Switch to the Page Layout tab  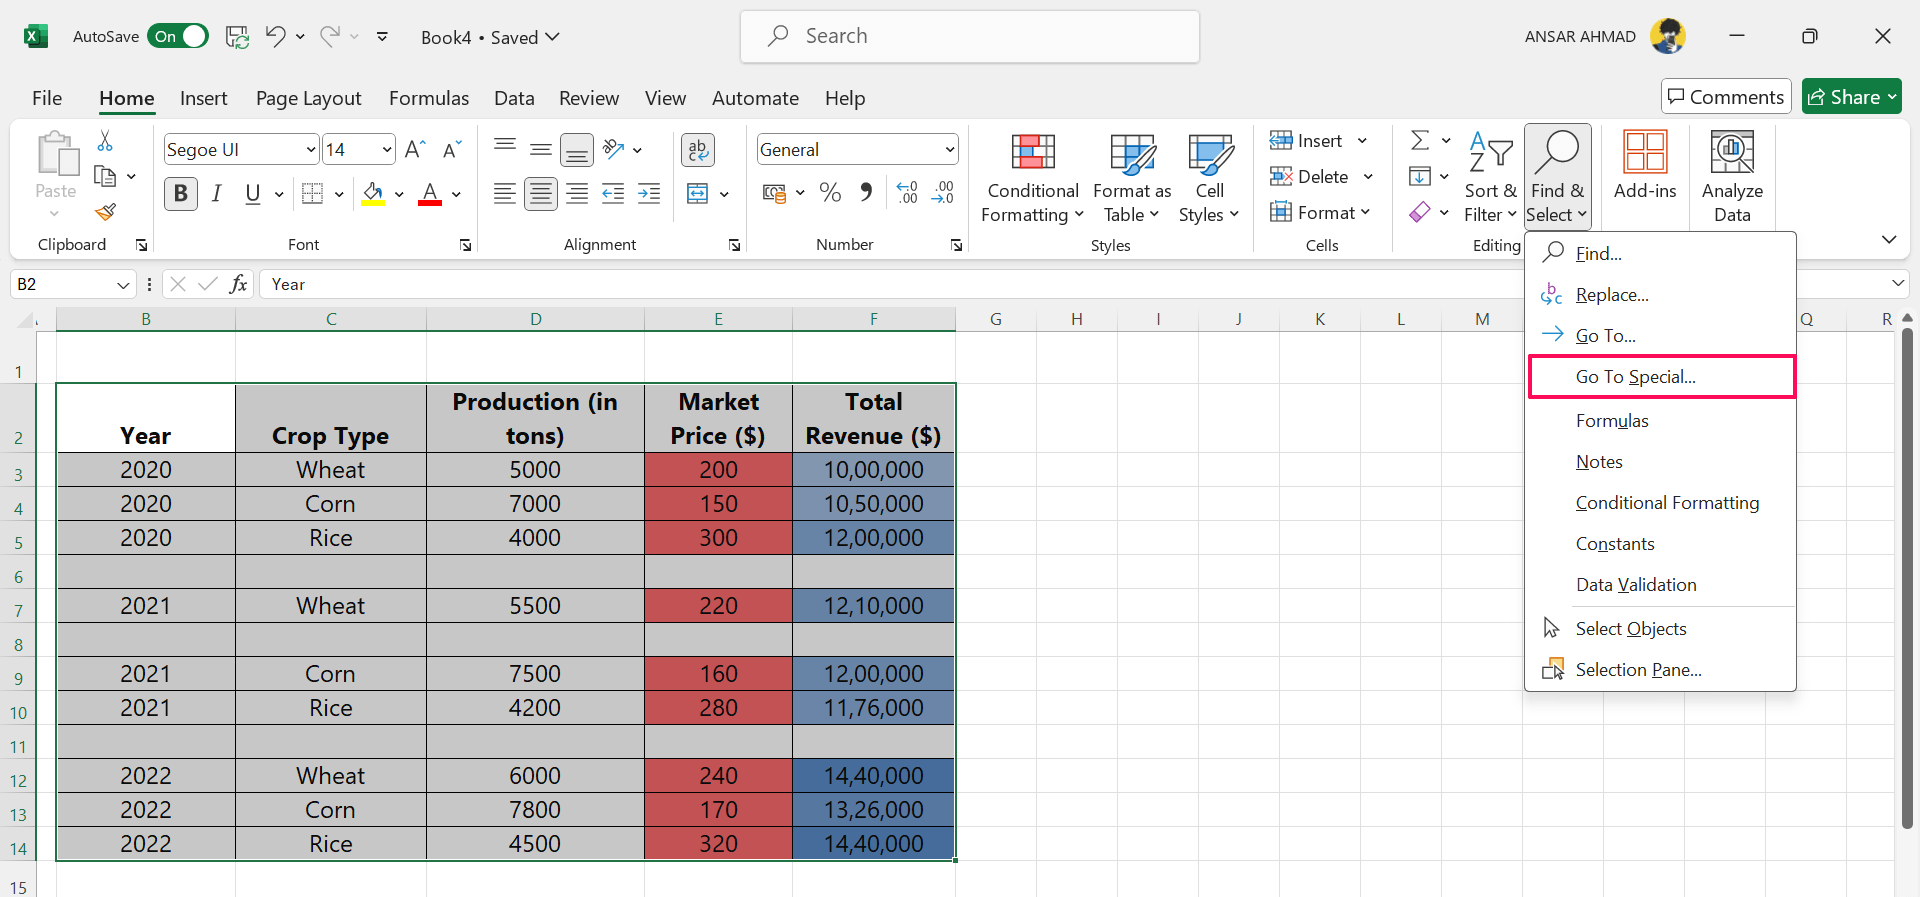[308, 98]
